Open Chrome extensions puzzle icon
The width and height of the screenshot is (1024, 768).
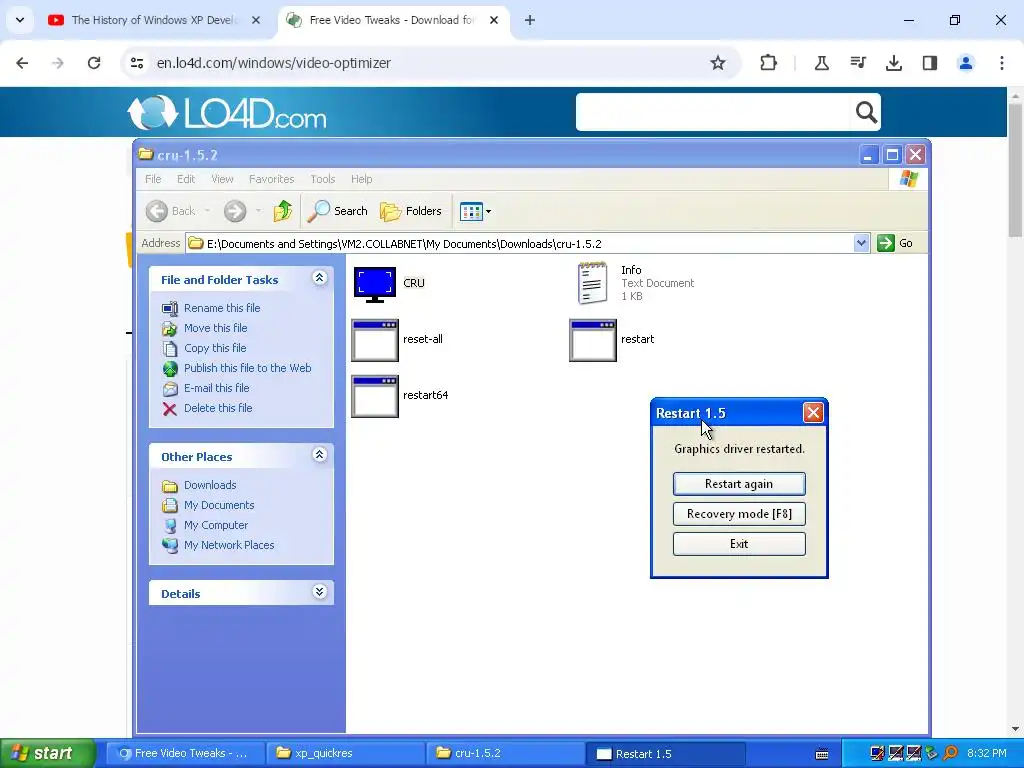769,63
